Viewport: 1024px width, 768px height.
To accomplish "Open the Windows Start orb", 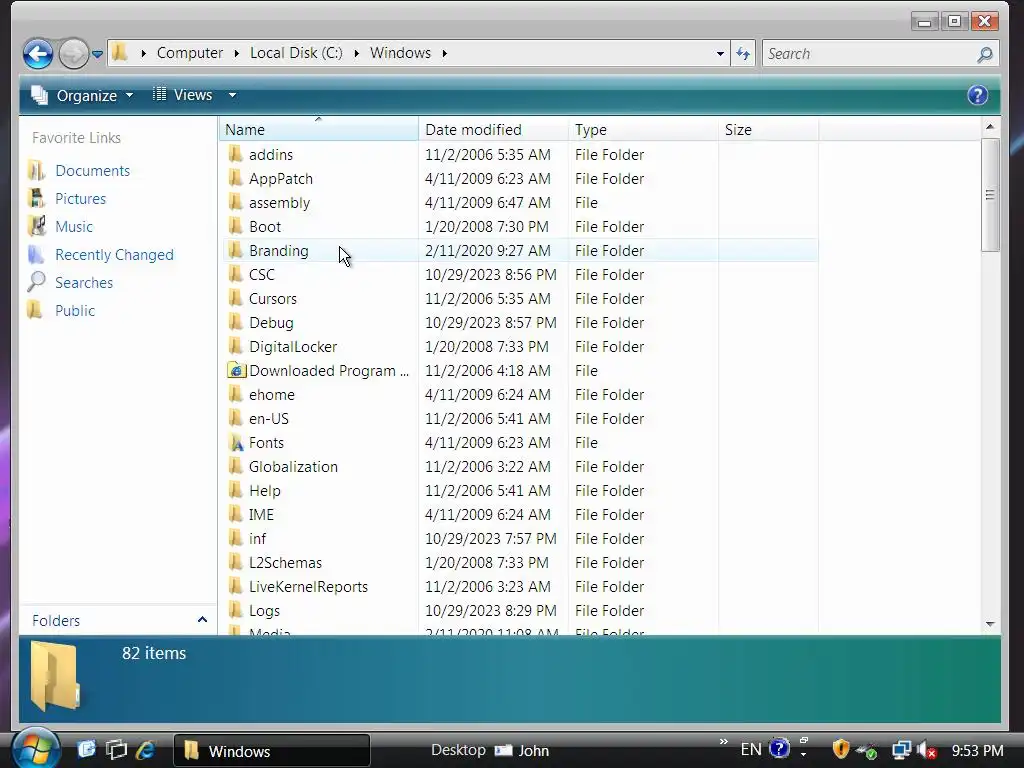I will point(35,748).
